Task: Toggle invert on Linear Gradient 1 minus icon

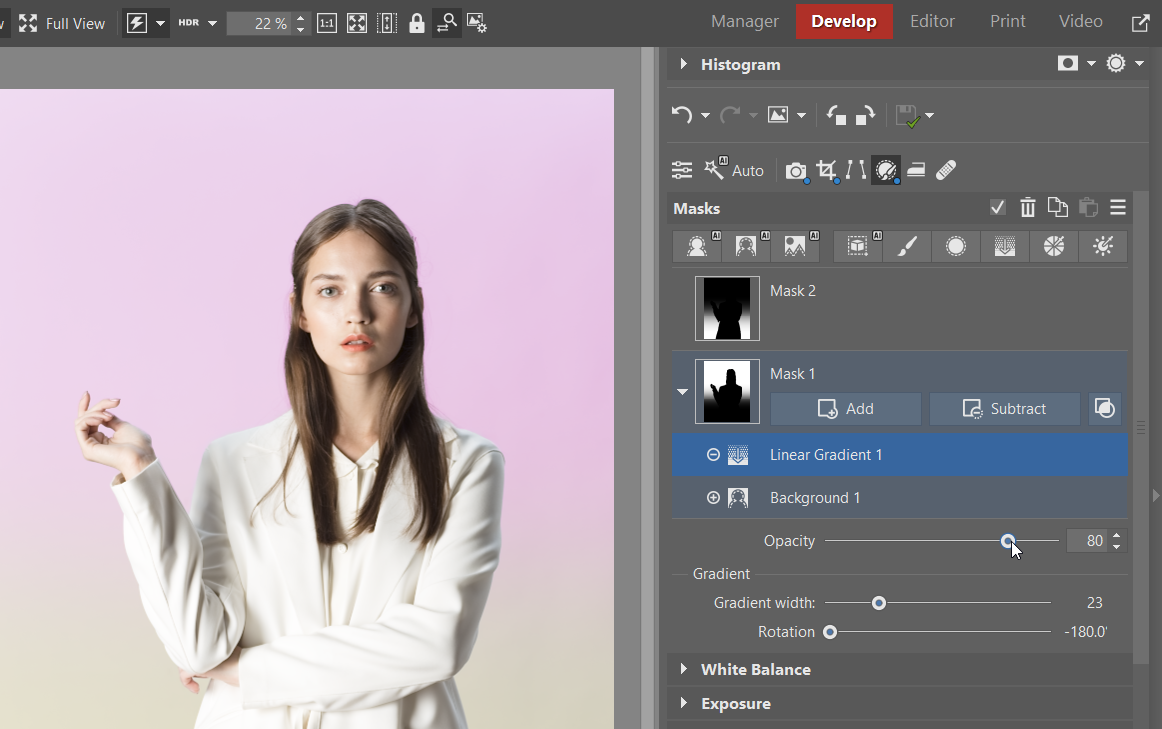Action: pyautogui.click(x=713, y=455)
